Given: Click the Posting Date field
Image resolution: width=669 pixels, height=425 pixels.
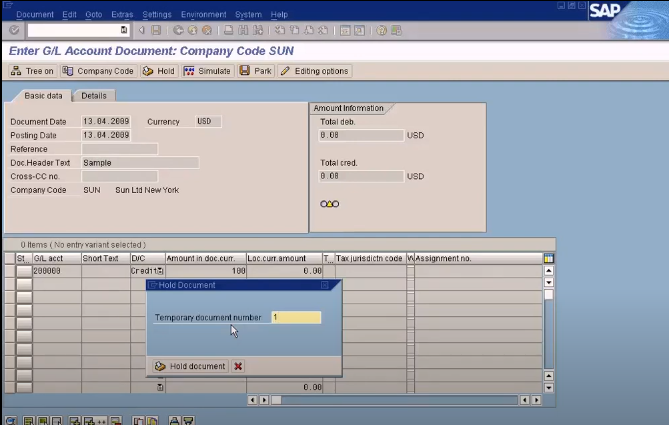Looking at the screenshot, I should [106, 135].
